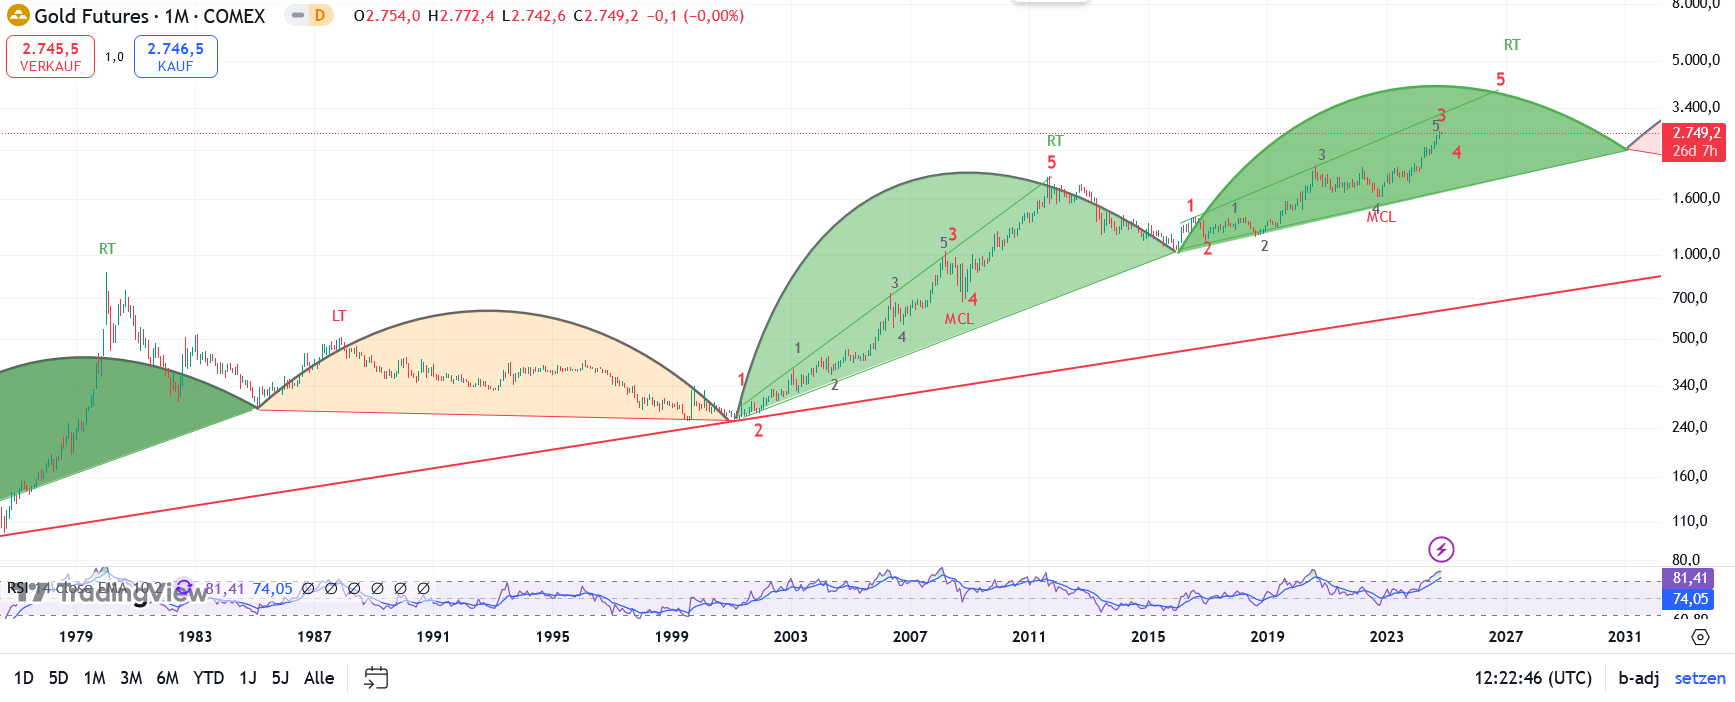Click the RSI 14 close EMA indicator legend

(x=85, y=588)
